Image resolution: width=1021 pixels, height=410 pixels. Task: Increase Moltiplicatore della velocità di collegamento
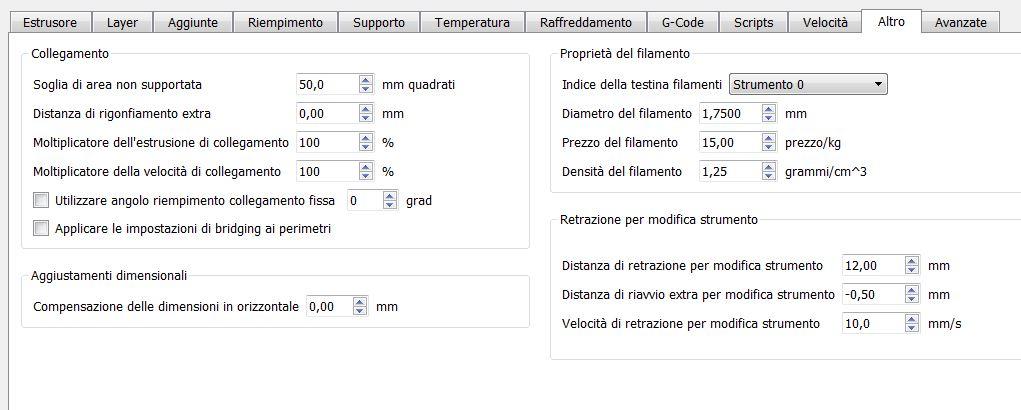366,167
